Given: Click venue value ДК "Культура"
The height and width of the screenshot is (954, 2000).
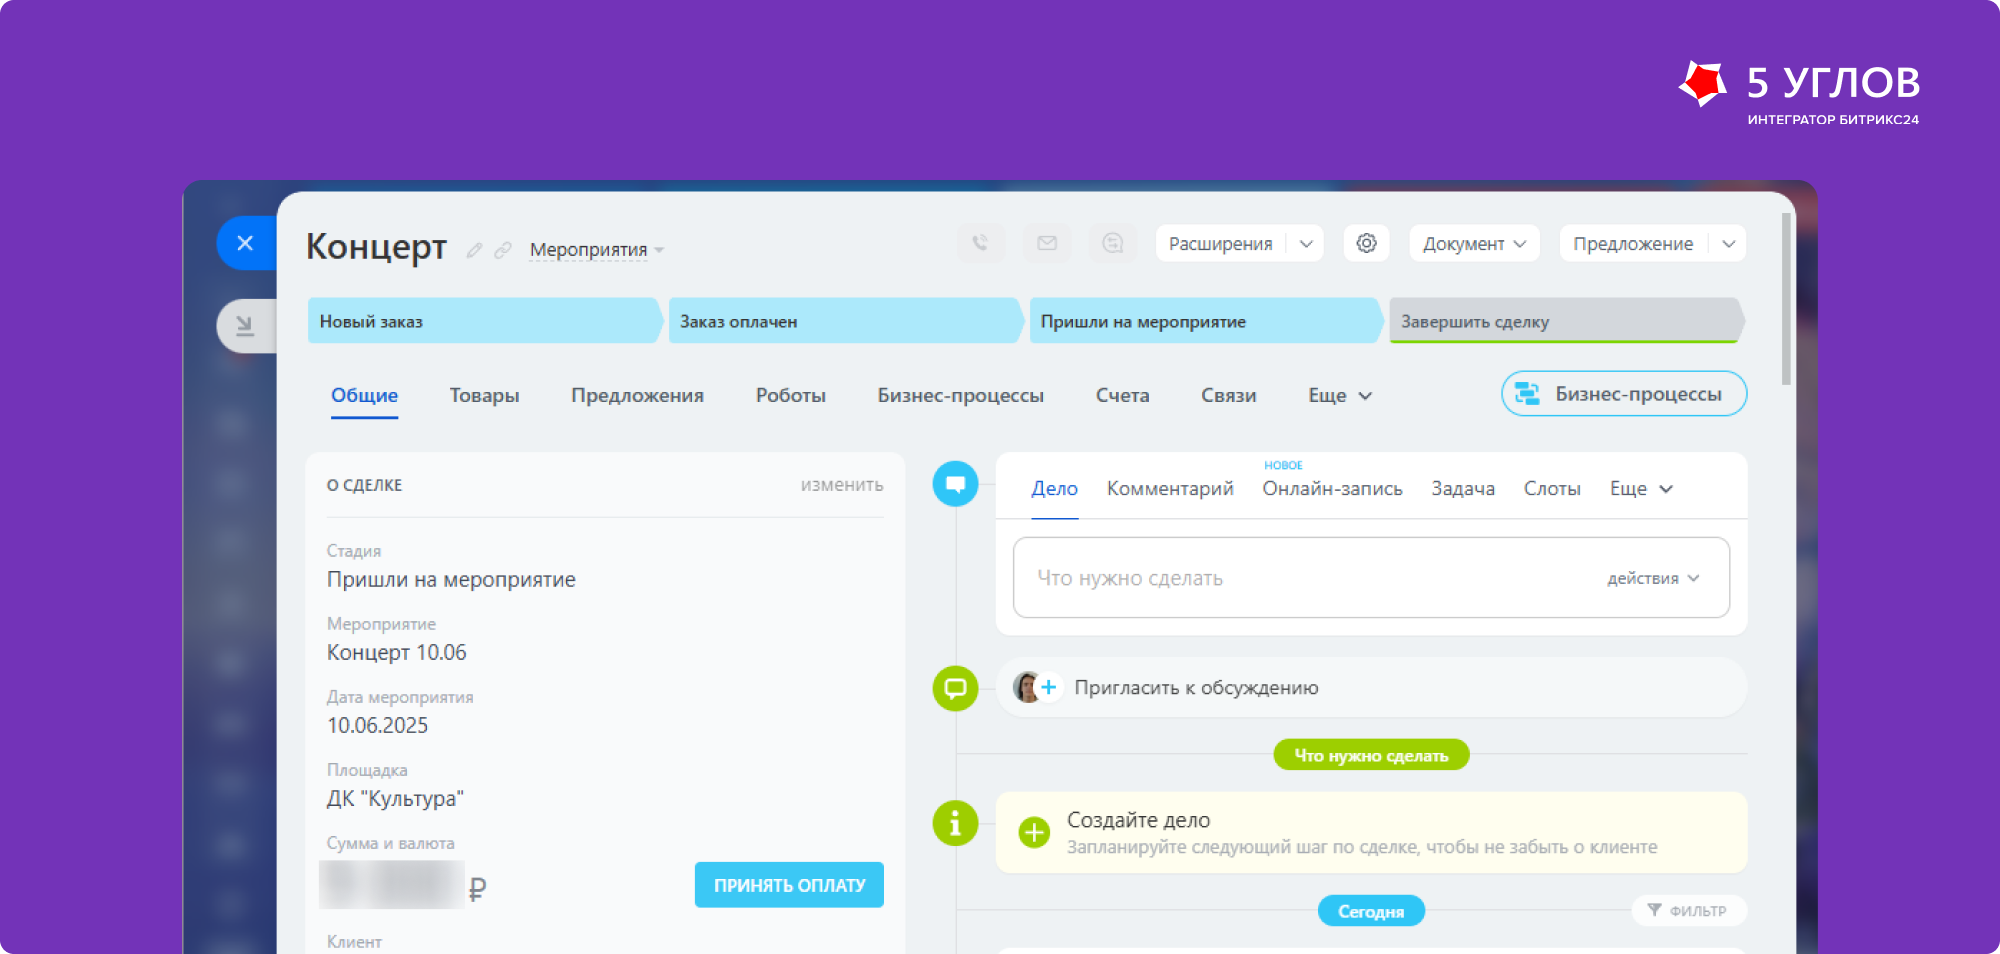Looking at the screenshot, I should tap(395, 799).
